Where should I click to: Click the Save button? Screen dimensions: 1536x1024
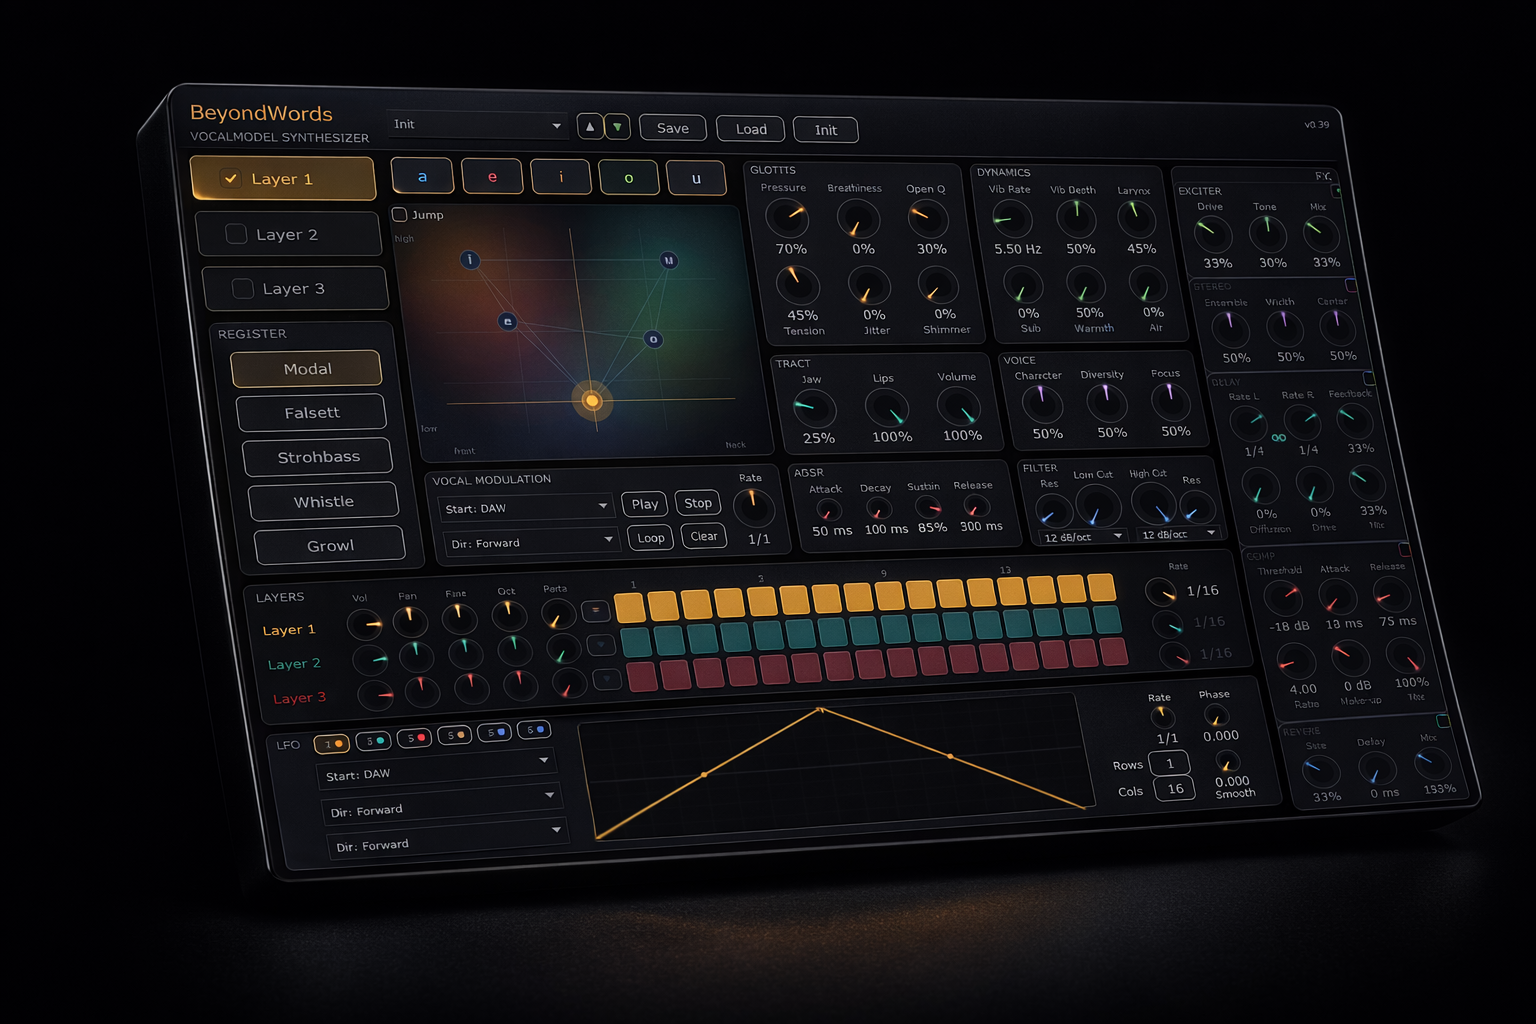coord(672,128)
